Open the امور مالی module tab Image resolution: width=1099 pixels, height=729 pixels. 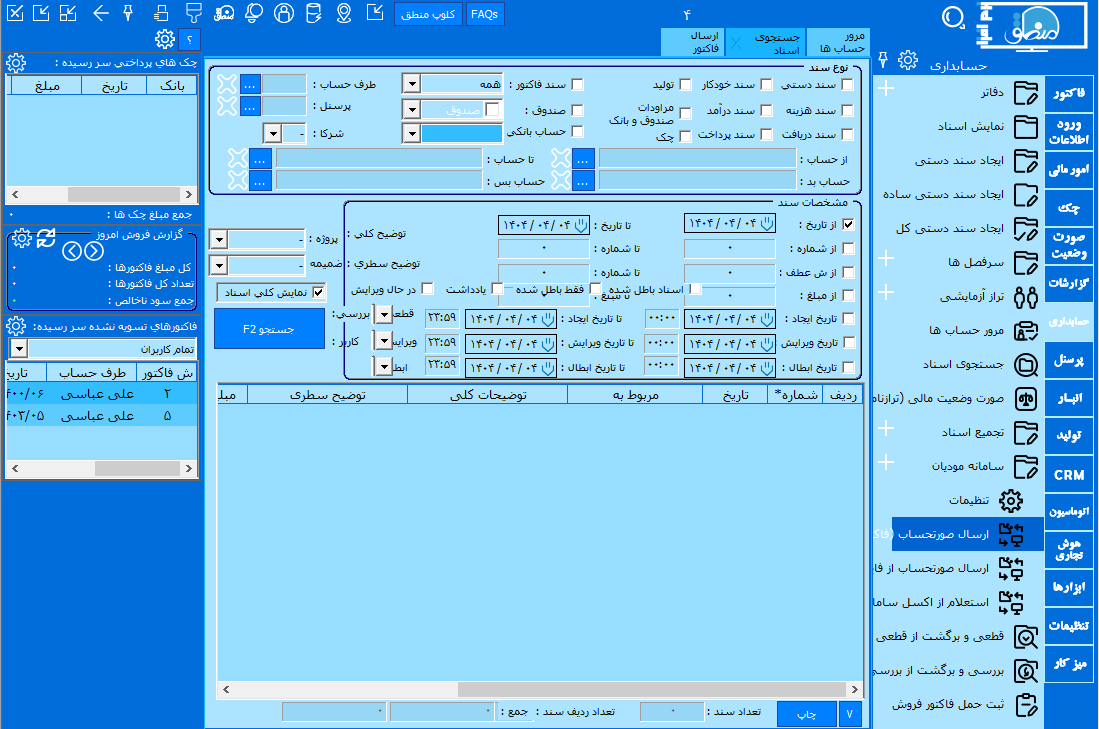point(1069,169)
